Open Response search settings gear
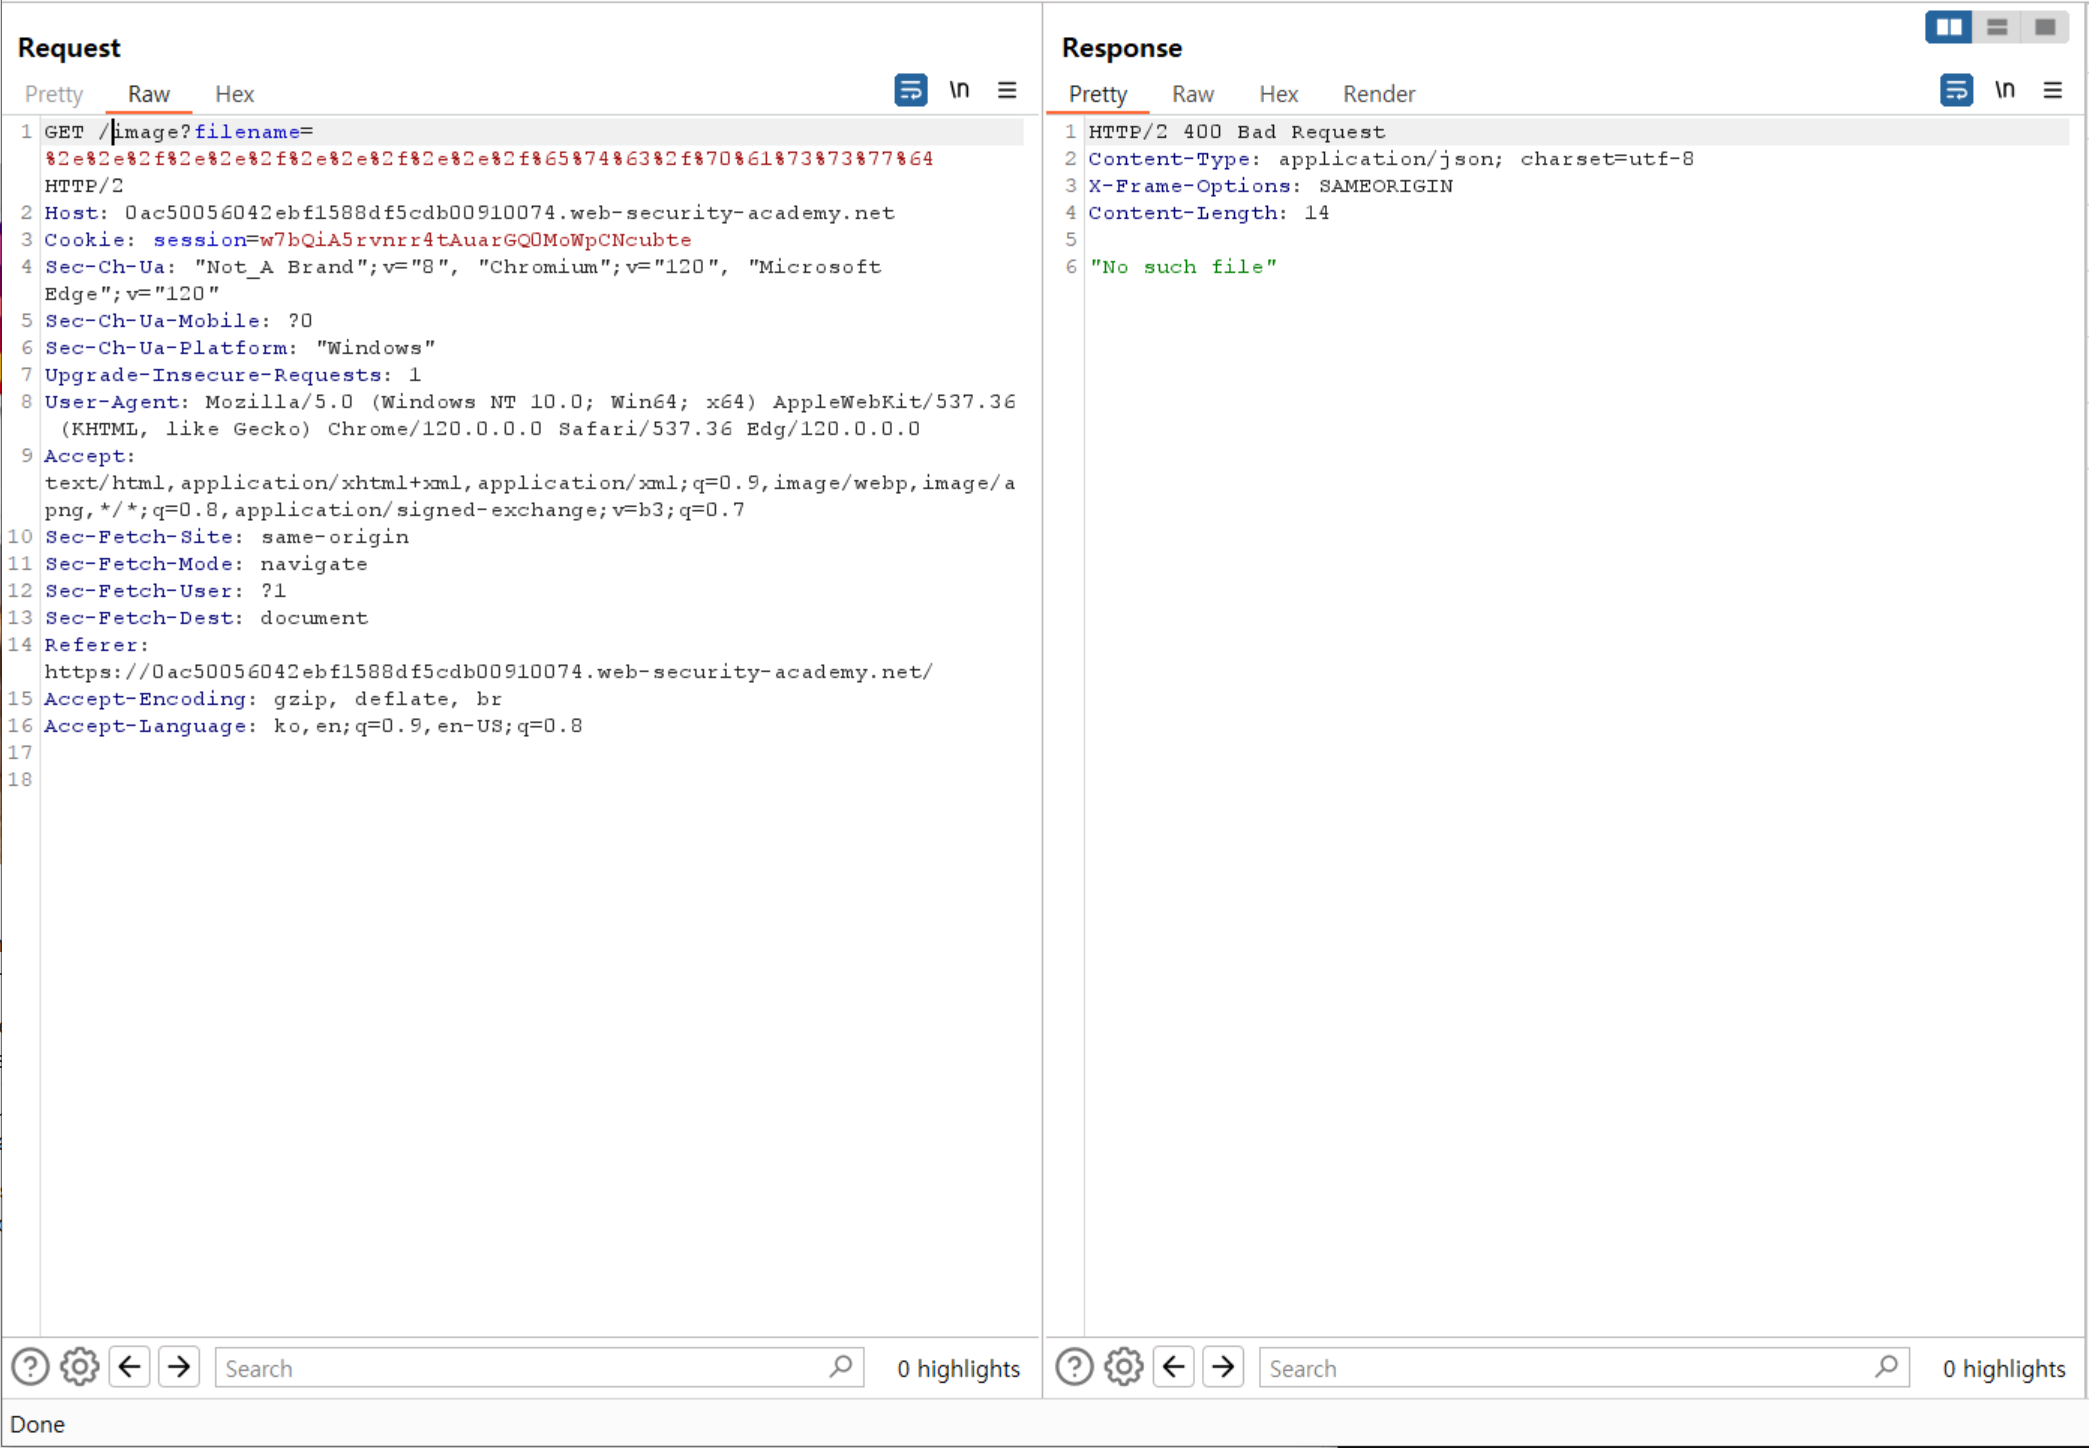2089x1448 pixels. tap(1124, 1367)
